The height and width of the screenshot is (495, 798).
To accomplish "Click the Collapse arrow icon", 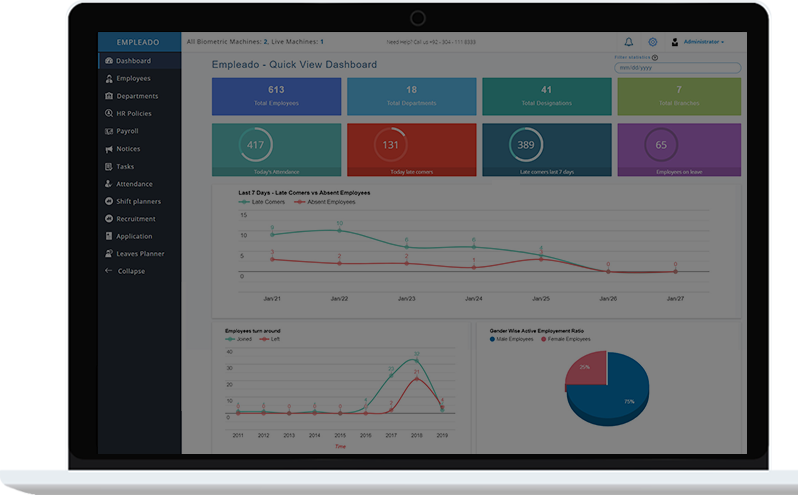I will pos(108,271).
